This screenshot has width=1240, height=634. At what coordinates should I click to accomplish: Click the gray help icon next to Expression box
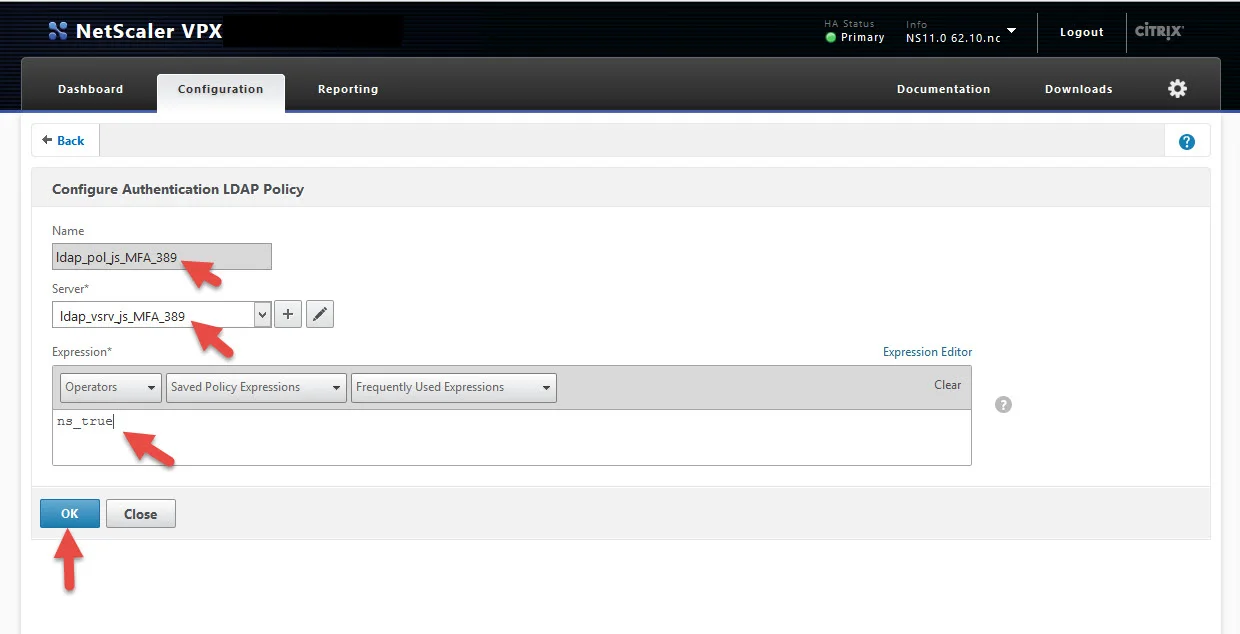coord(1003,405)
